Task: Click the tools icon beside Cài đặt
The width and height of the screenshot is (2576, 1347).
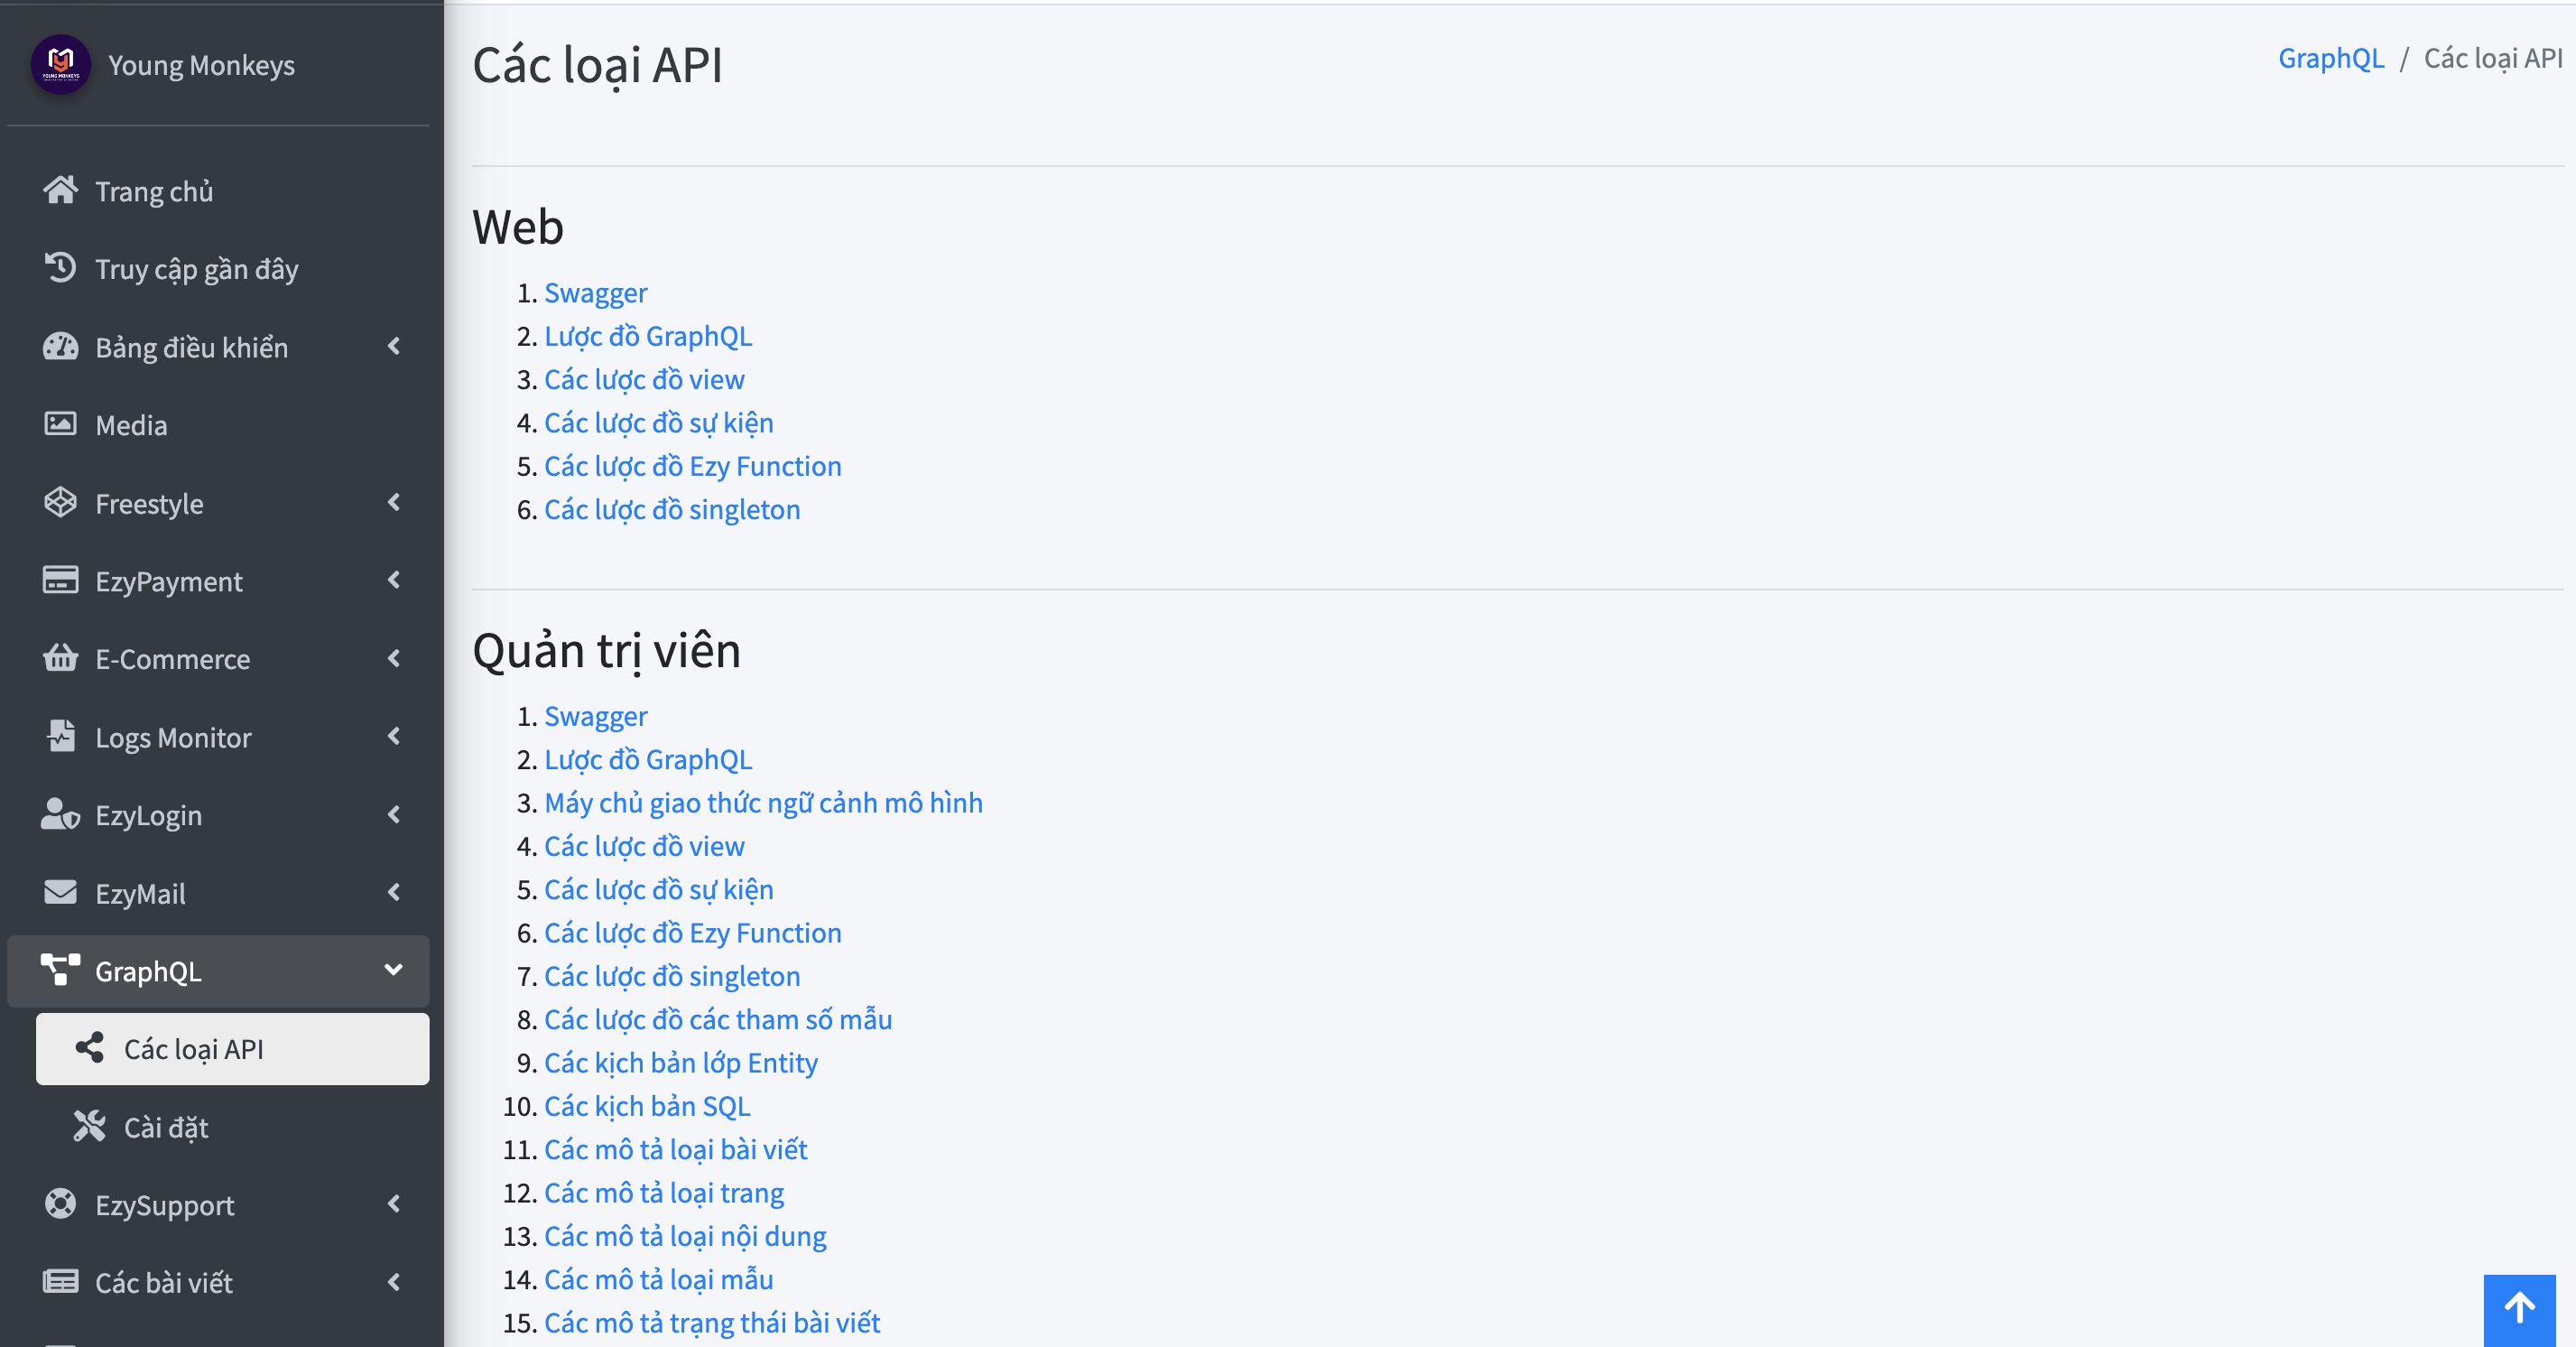Action: (89, 1126)
